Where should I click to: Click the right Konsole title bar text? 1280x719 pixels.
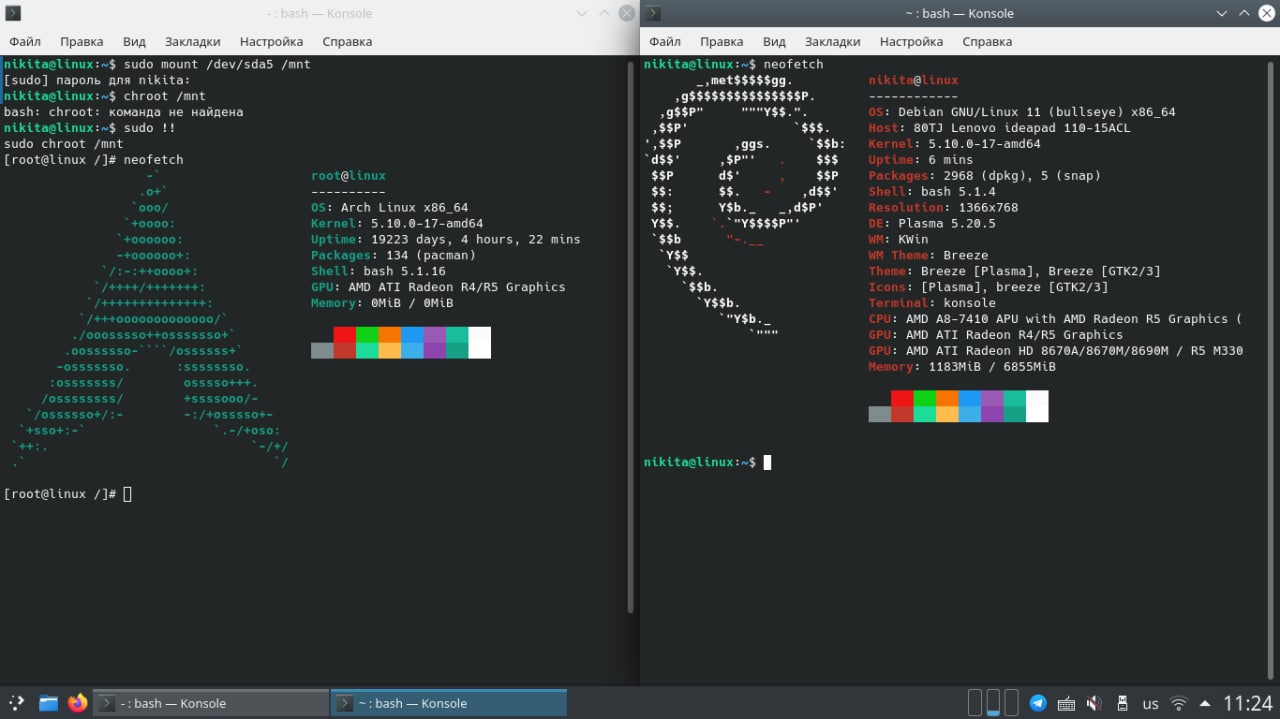click(x=959, y=13)
